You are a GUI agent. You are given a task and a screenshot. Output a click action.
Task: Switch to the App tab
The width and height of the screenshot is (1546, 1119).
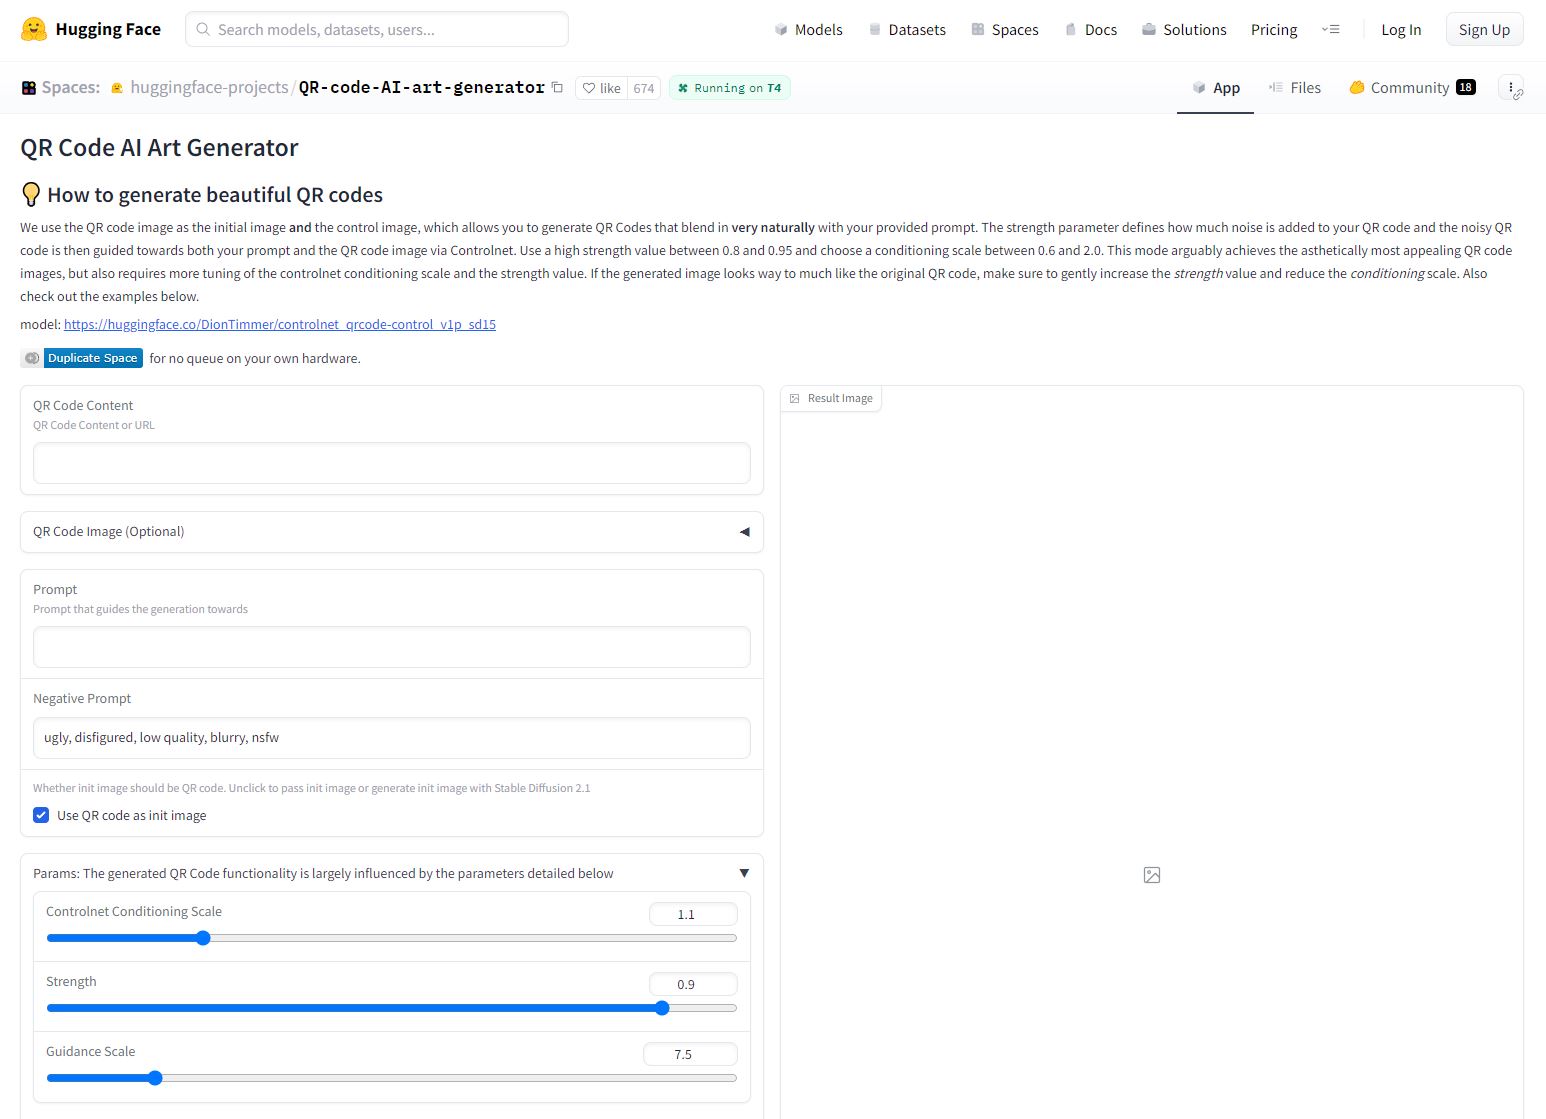coord(1215,88)
